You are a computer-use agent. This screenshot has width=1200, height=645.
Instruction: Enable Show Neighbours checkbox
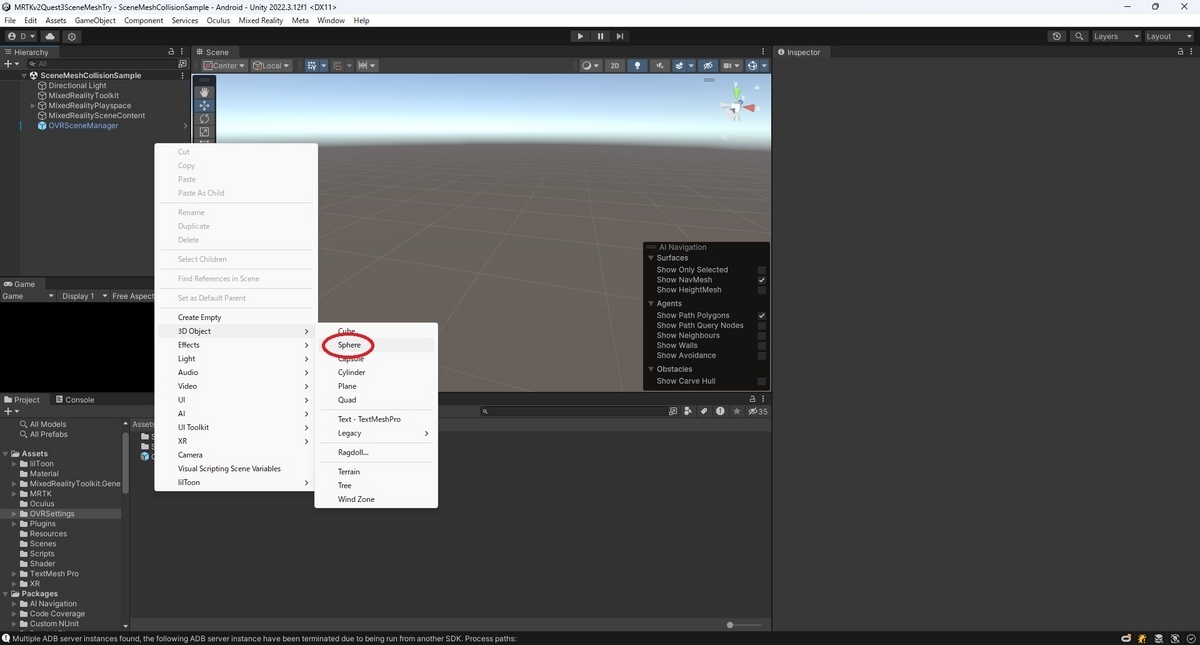point(762,336)
